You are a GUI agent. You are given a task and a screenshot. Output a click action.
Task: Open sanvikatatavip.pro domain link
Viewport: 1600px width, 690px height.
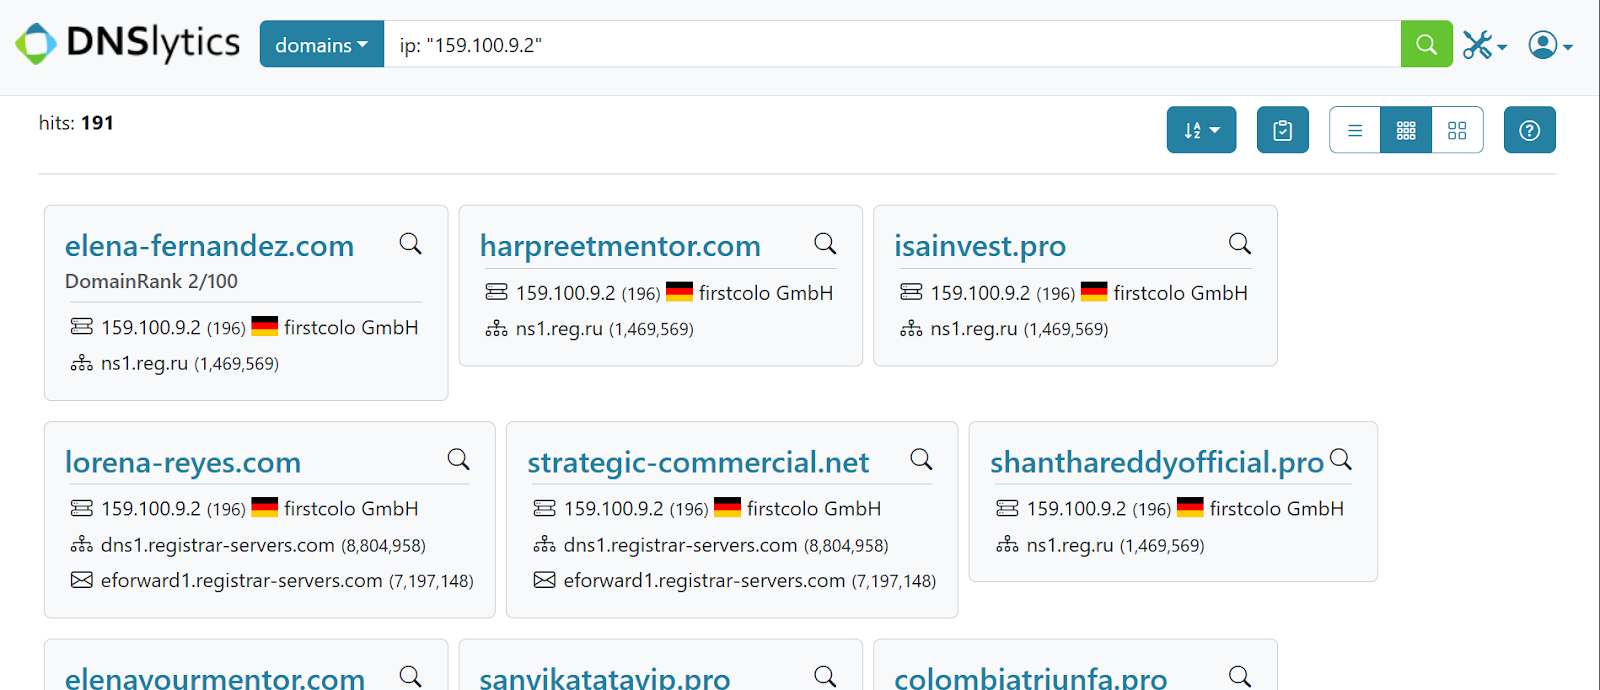[x=605, y=678]
